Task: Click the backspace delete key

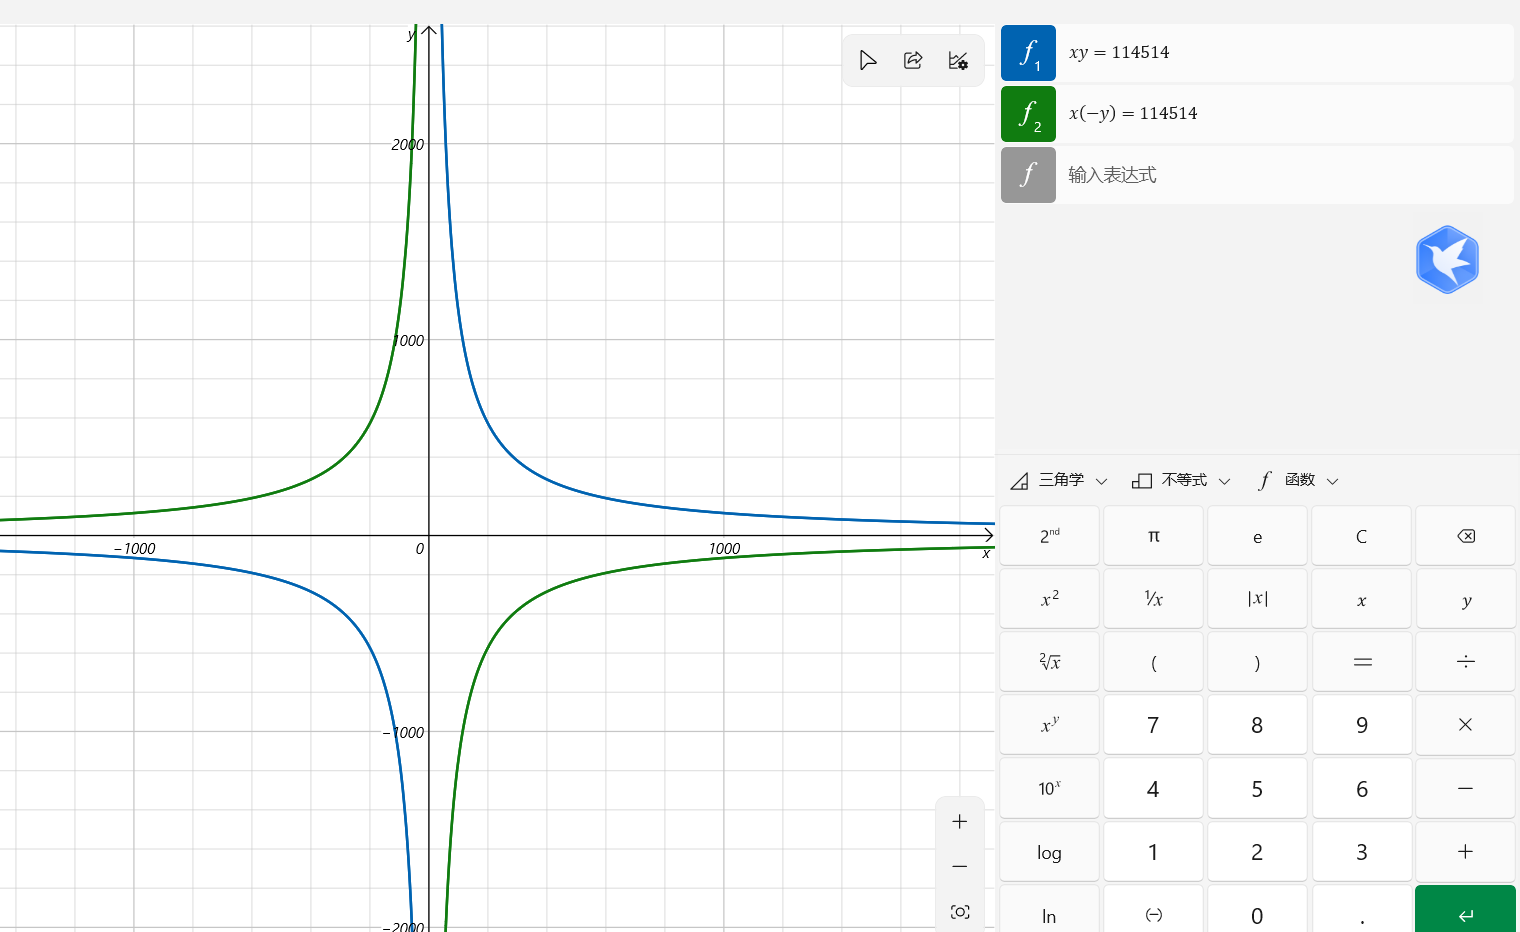Action: [1465, 536]
